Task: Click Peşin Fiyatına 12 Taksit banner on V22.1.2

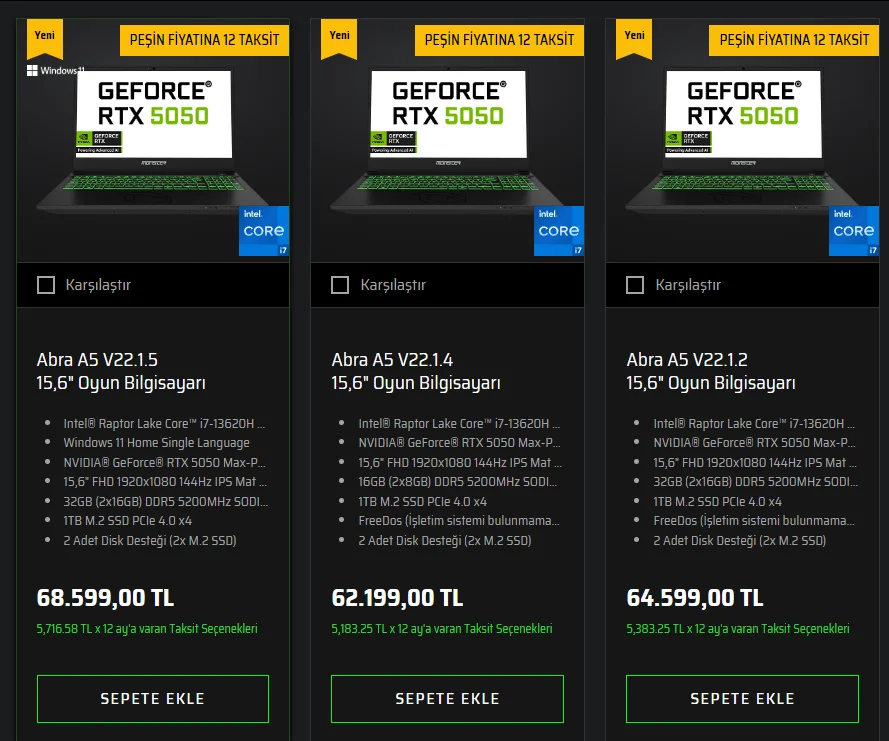Action: 794,40
